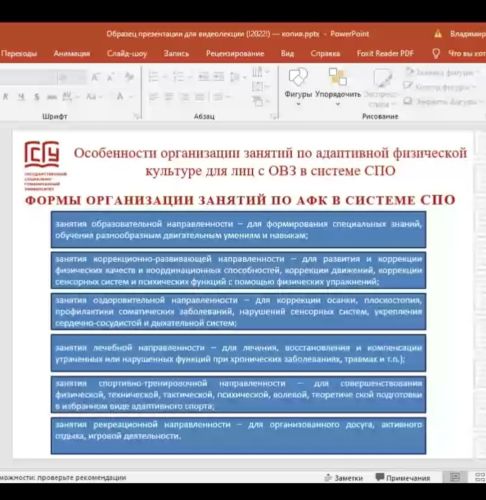
Task: Click the line spacing icon
Action: (x=235, y=77)
